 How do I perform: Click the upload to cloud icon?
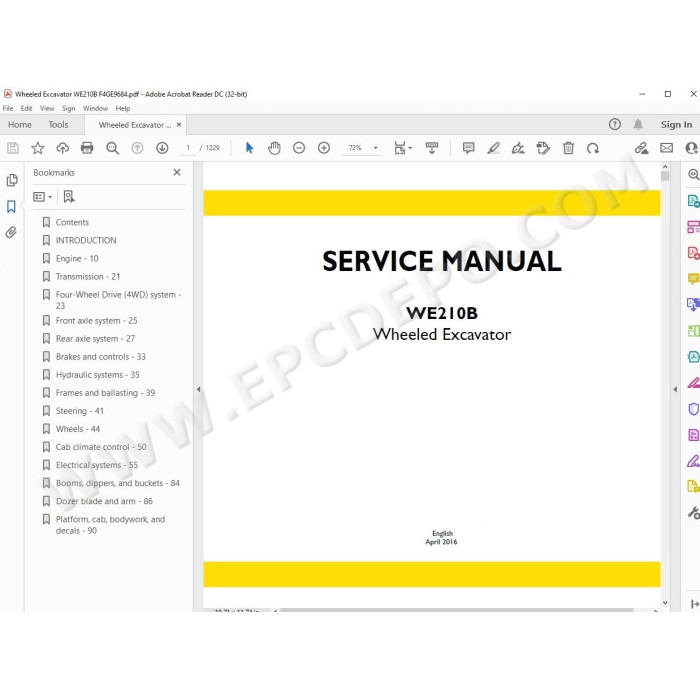(62, 148)
